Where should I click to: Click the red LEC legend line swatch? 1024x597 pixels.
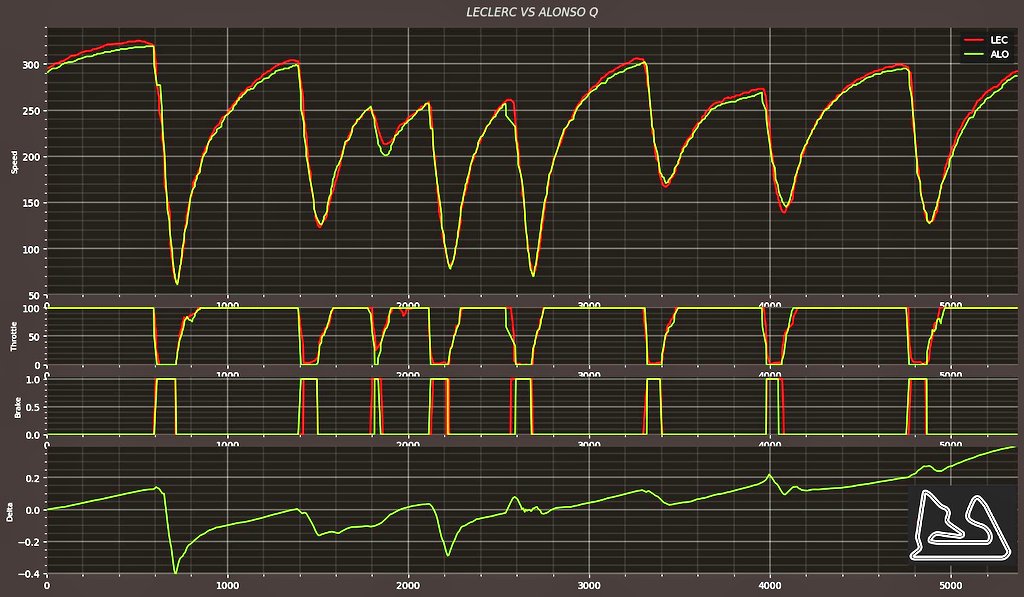click(x=974, y=40)
